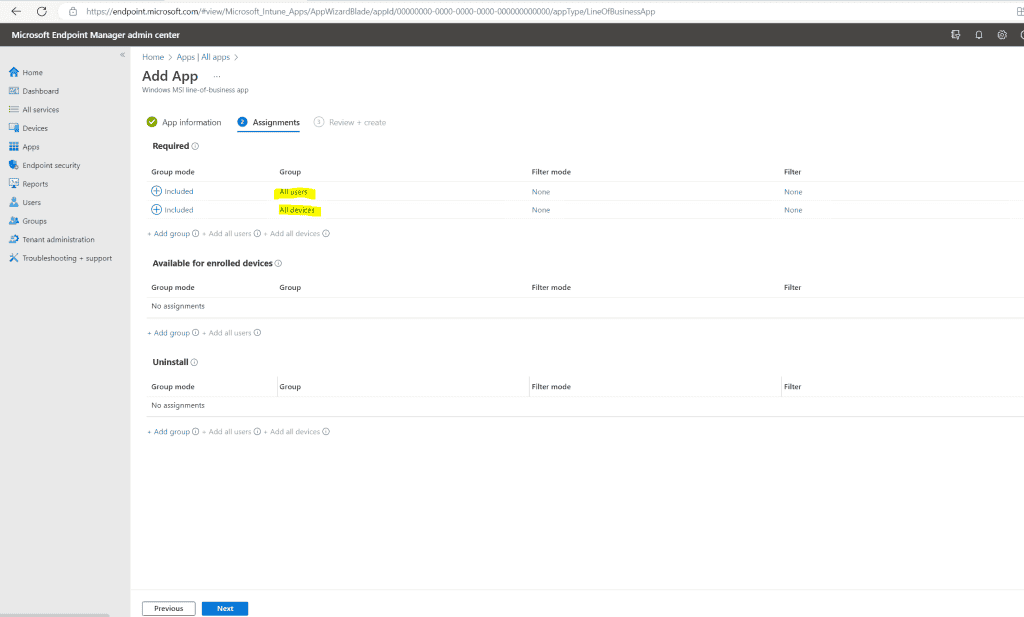Click the Next button
Image resolution: width=1024 pixels, height=617 pixels.
(224, 607)
